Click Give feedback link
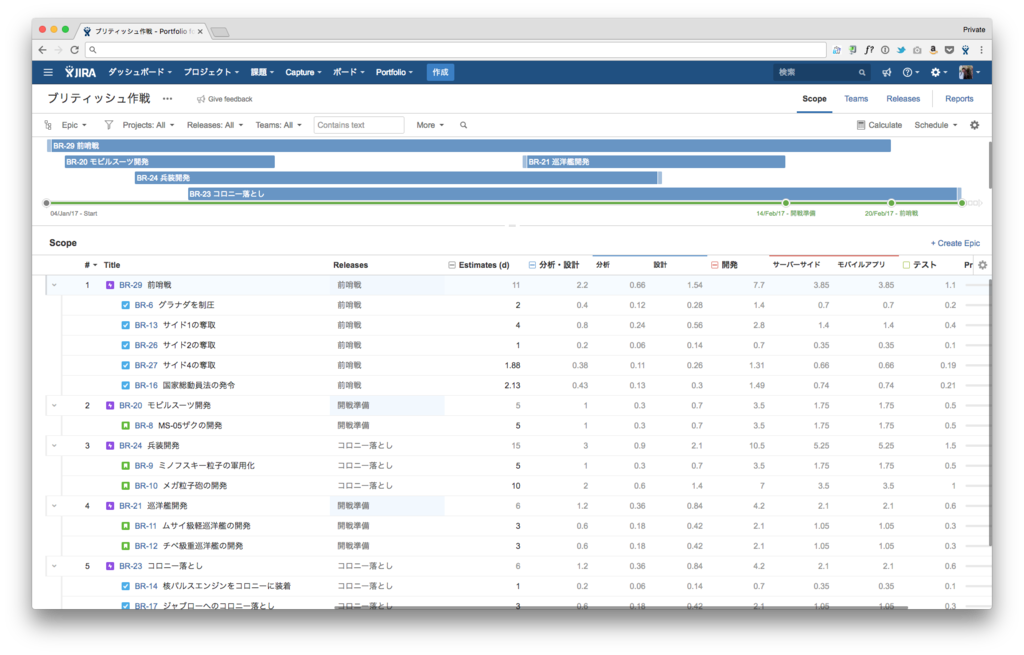 (225, 99)
